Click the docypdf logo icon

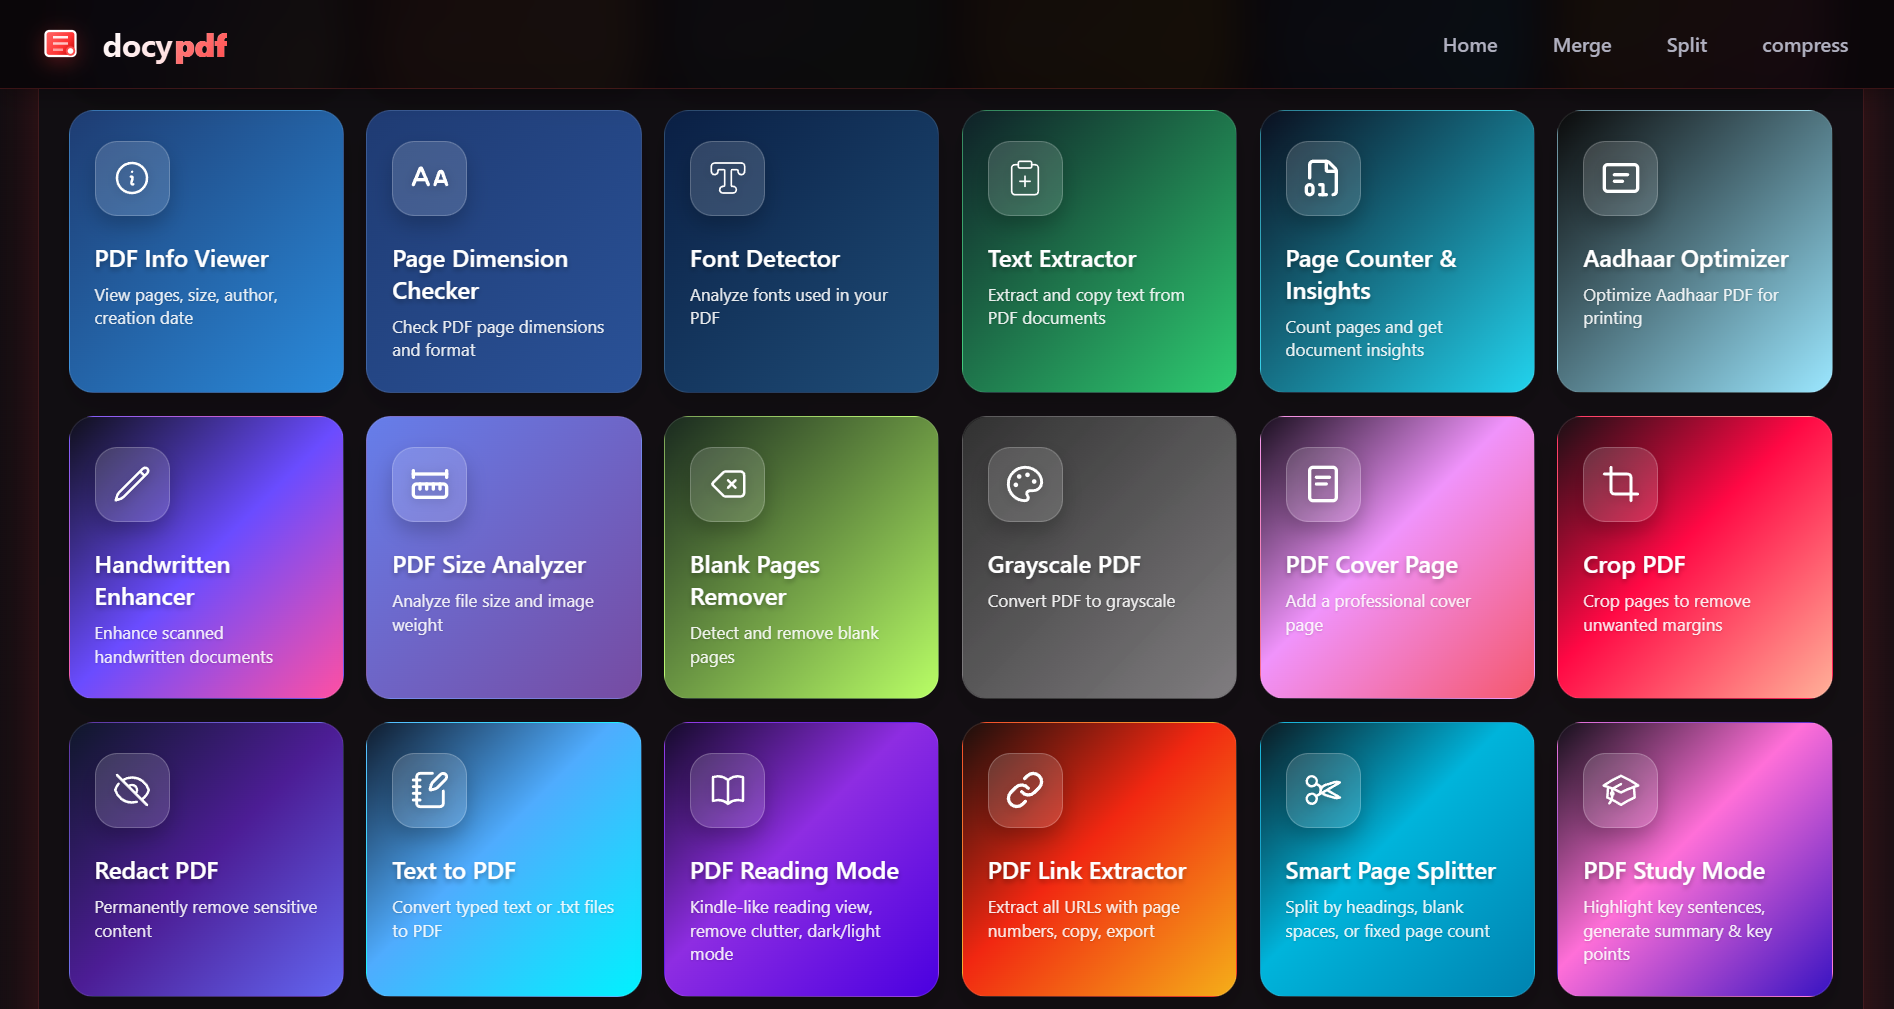click(60, 43)
